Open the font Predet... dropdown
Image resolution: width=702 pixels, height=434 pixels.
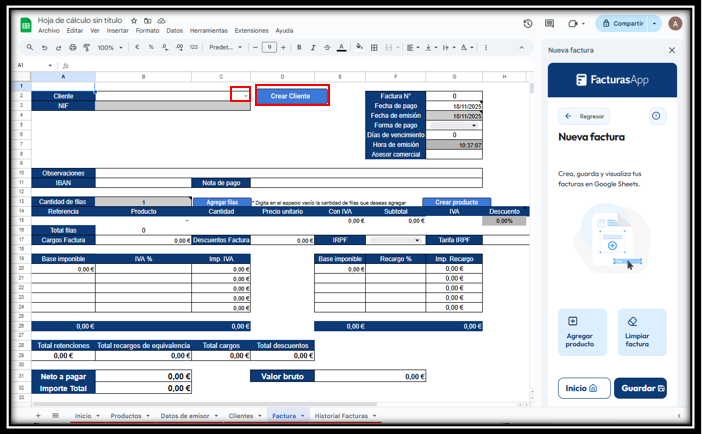click(x=225, y=47)
